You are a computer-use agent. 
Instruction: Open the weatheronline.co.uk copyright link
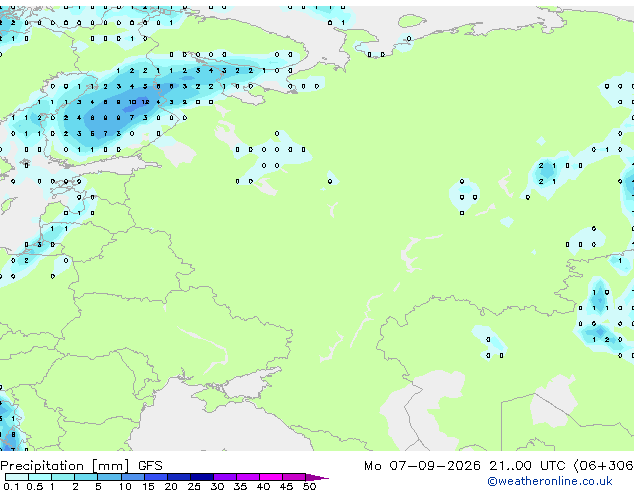tap(549, 481)
